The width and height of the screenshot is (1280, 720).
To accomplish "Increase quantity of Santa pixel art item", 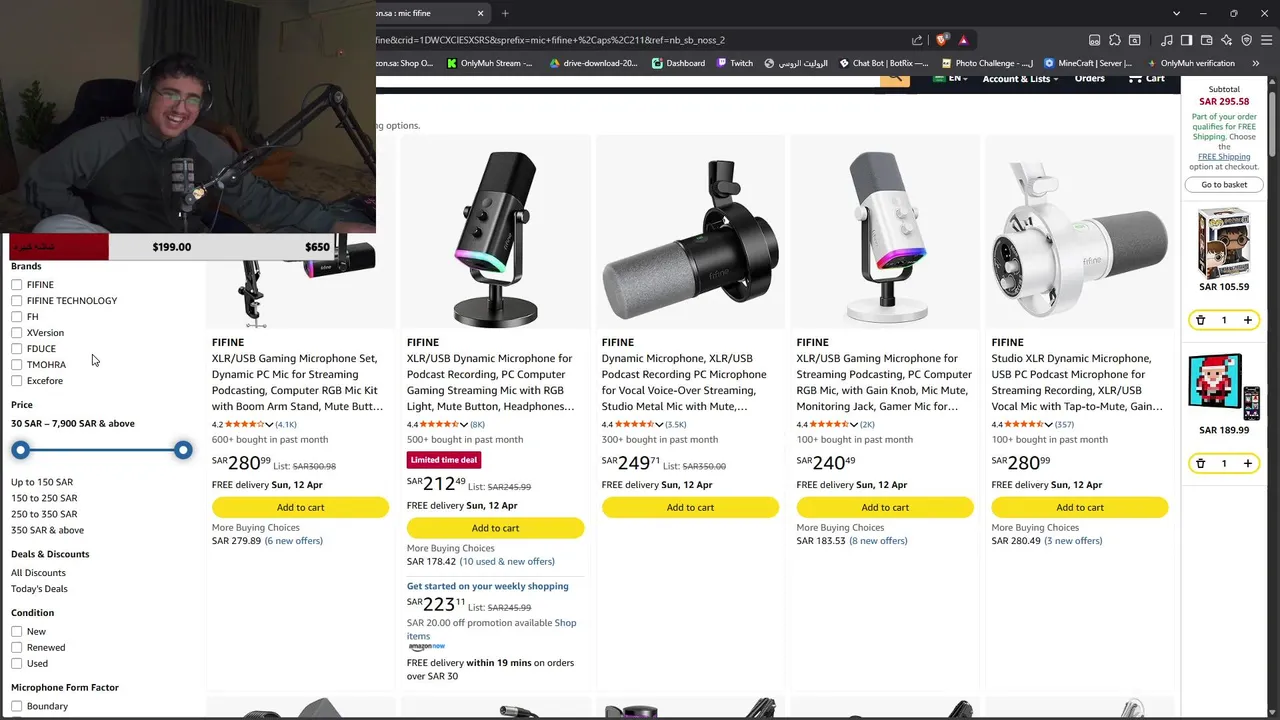I will click(x=1247, y=463).
